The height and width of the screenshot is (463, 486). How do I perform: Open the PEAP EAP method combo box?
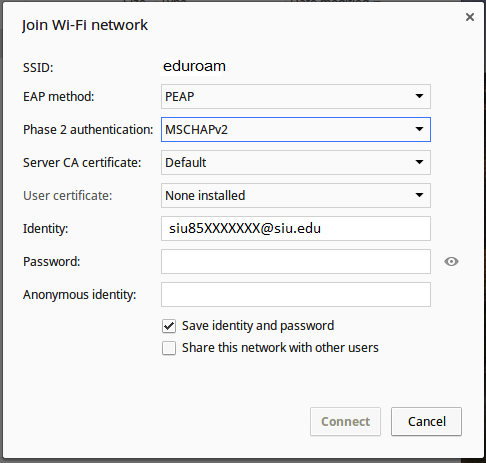pyautogui.click(x=296, y=97)
